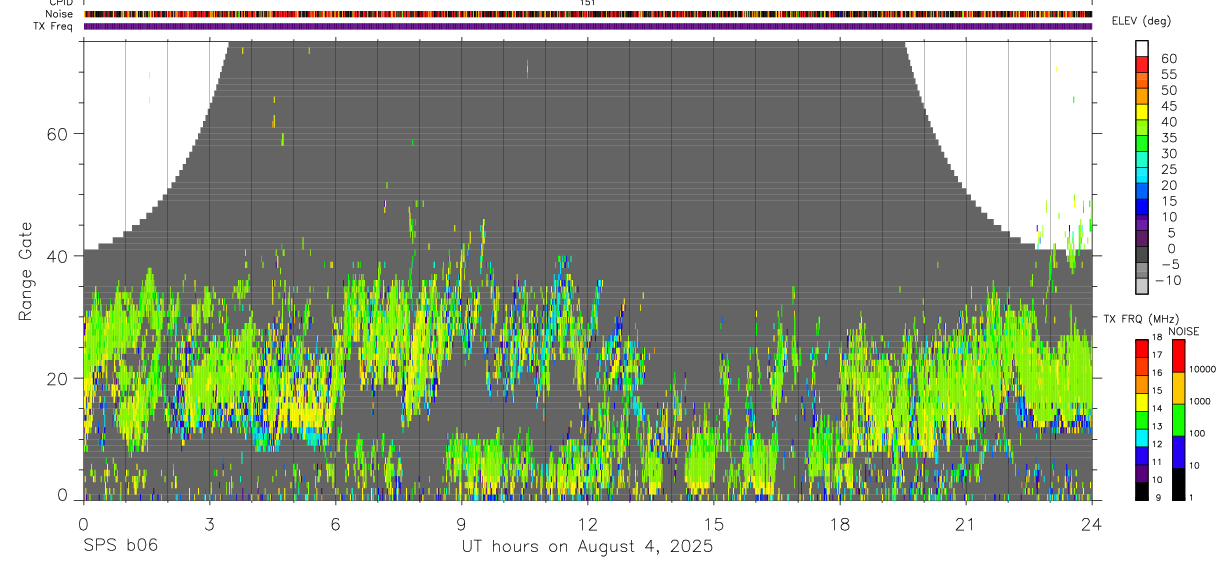Click the Noise color strip above the plot

[x=587, y=14]
